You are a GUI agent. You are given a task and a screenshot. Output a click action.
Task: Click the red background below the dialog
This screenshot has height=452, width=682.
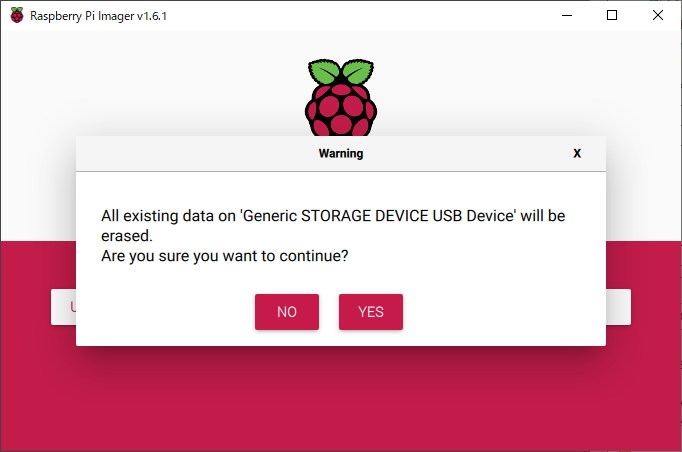[x=341, y=398]
